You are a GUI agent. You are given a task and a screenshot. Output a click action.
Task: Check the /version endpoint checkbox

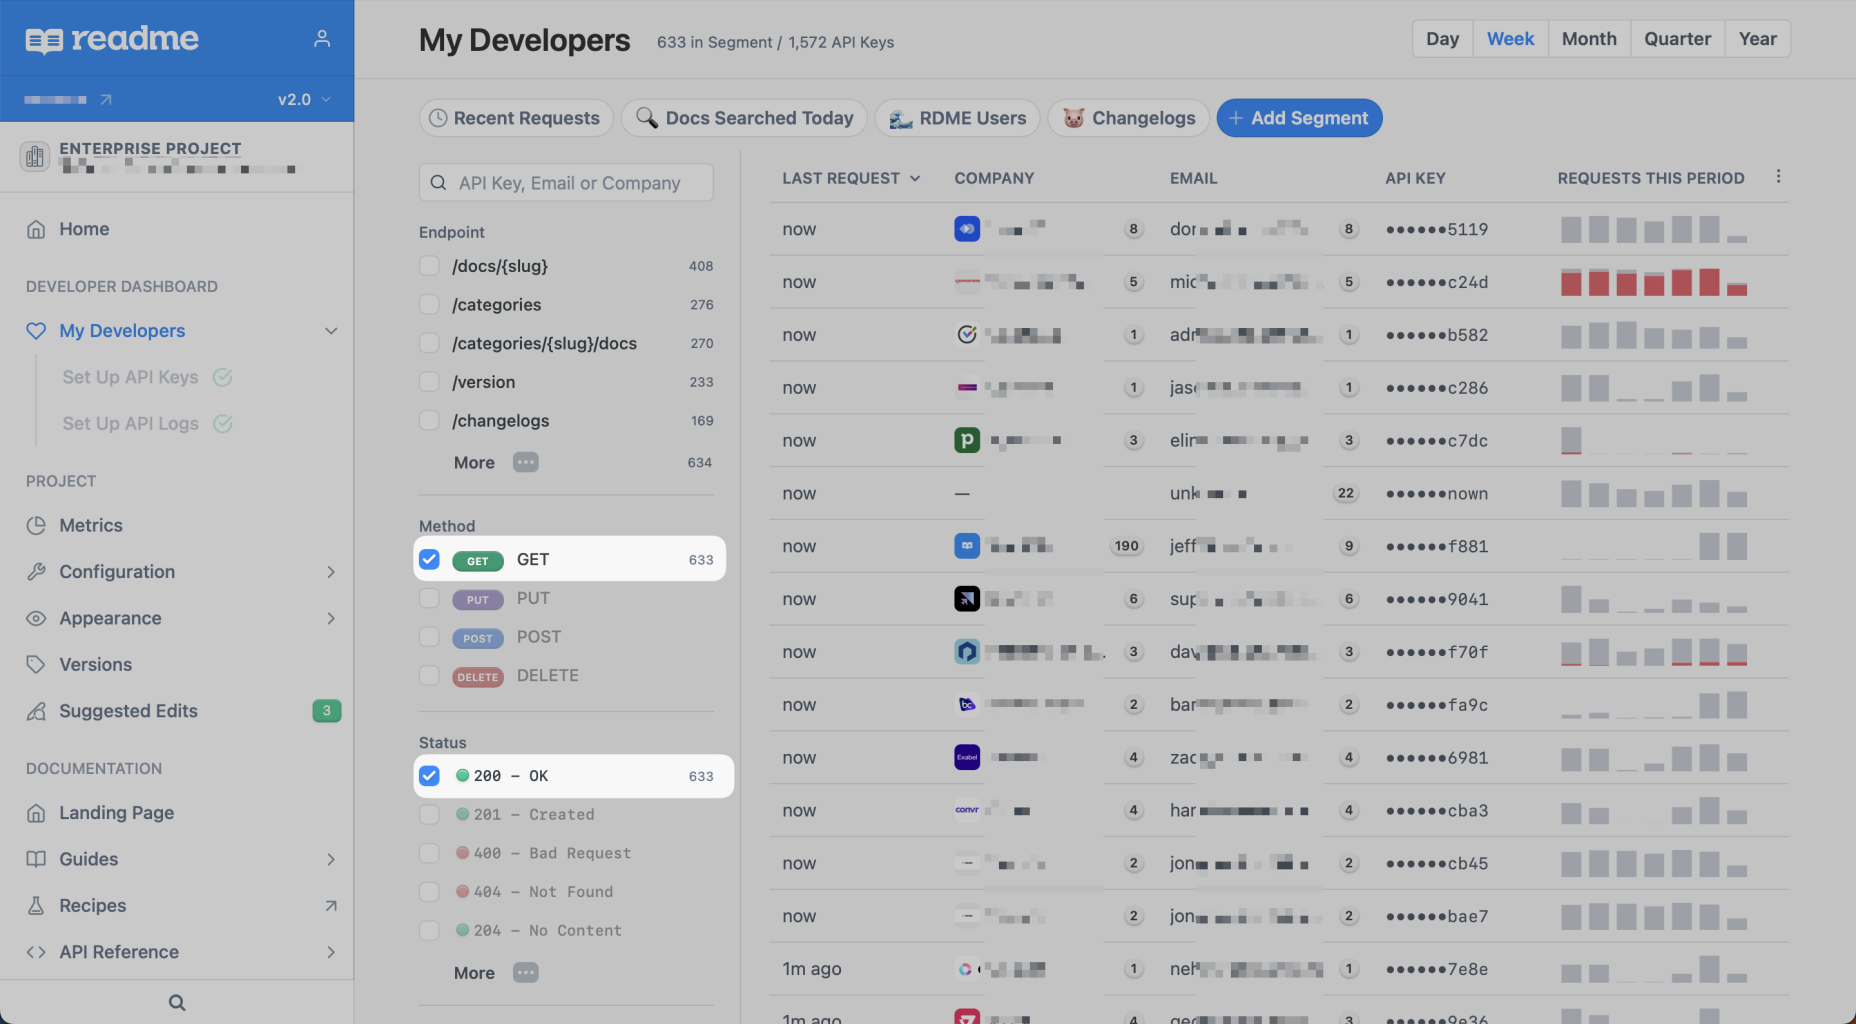click(x=429, y=382)
